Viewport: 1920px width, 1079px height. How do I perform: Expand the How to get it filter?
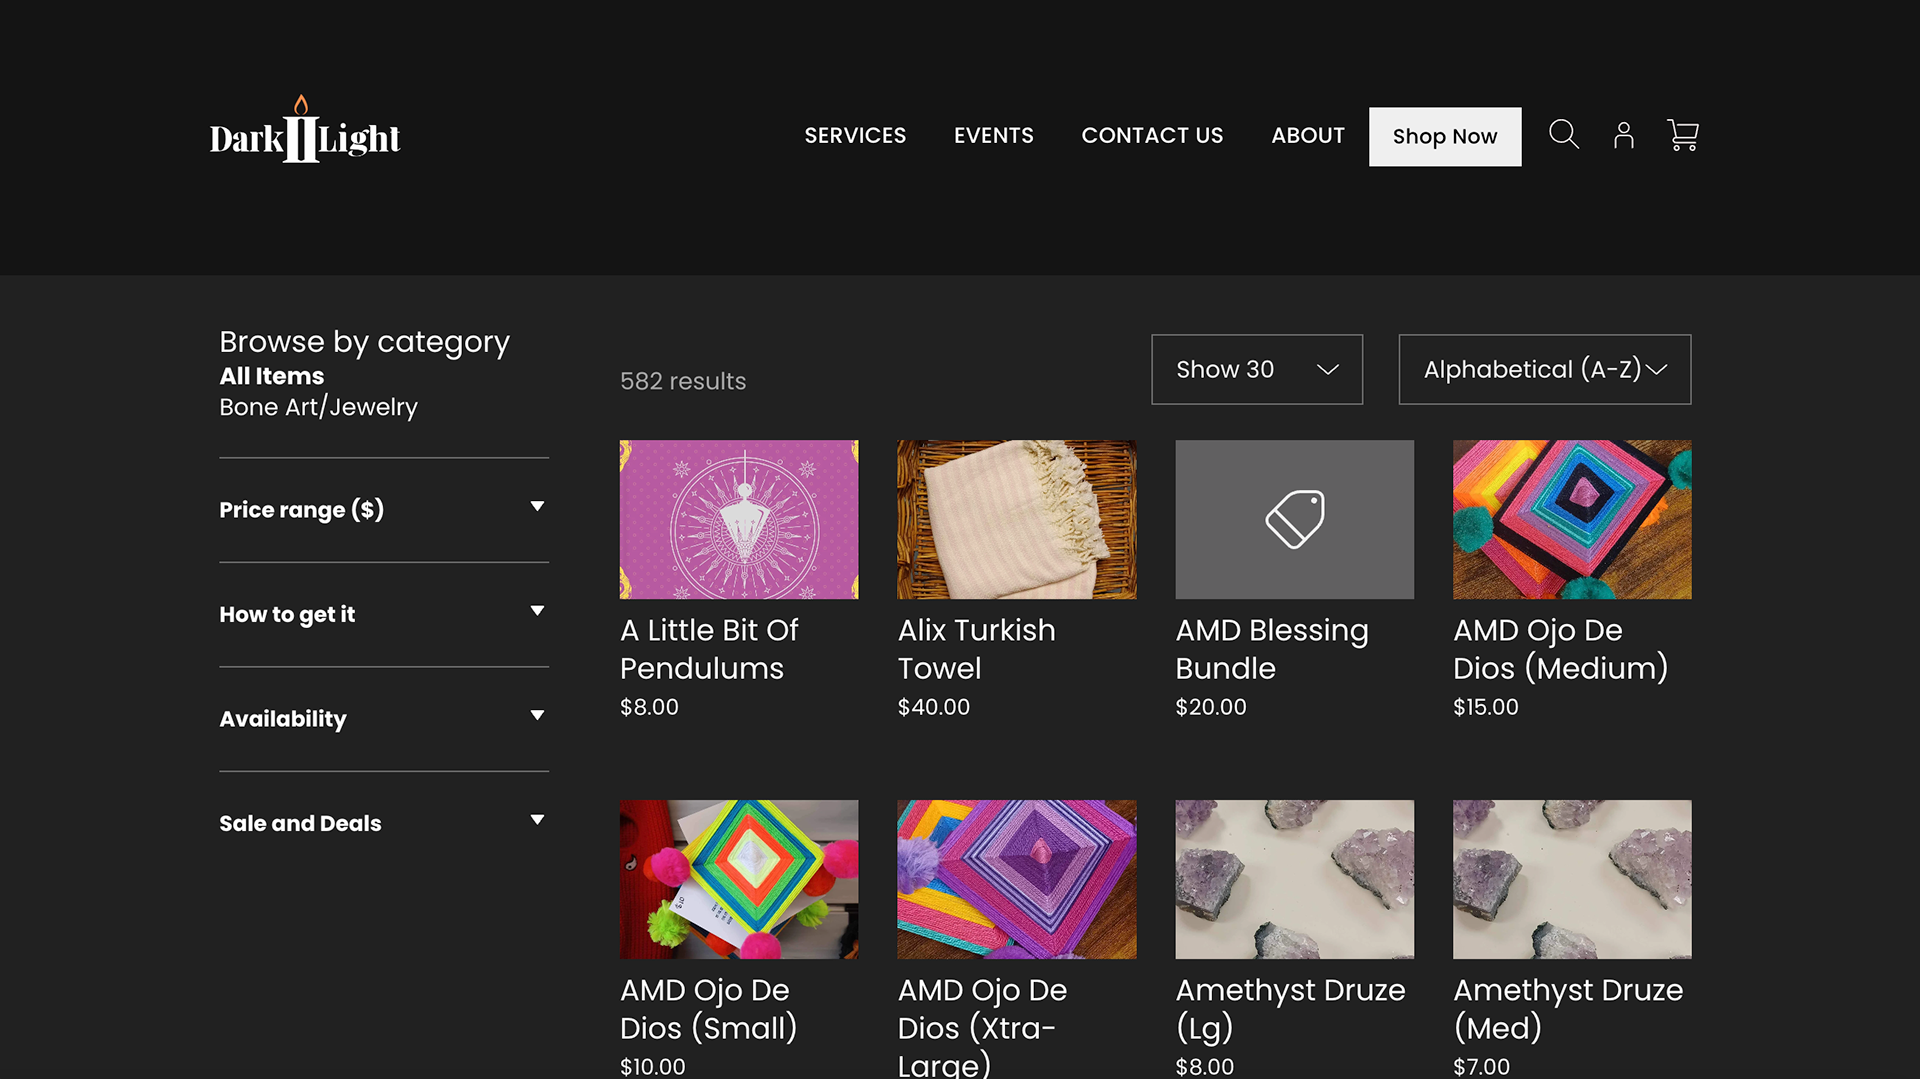(x=384, y=614)
